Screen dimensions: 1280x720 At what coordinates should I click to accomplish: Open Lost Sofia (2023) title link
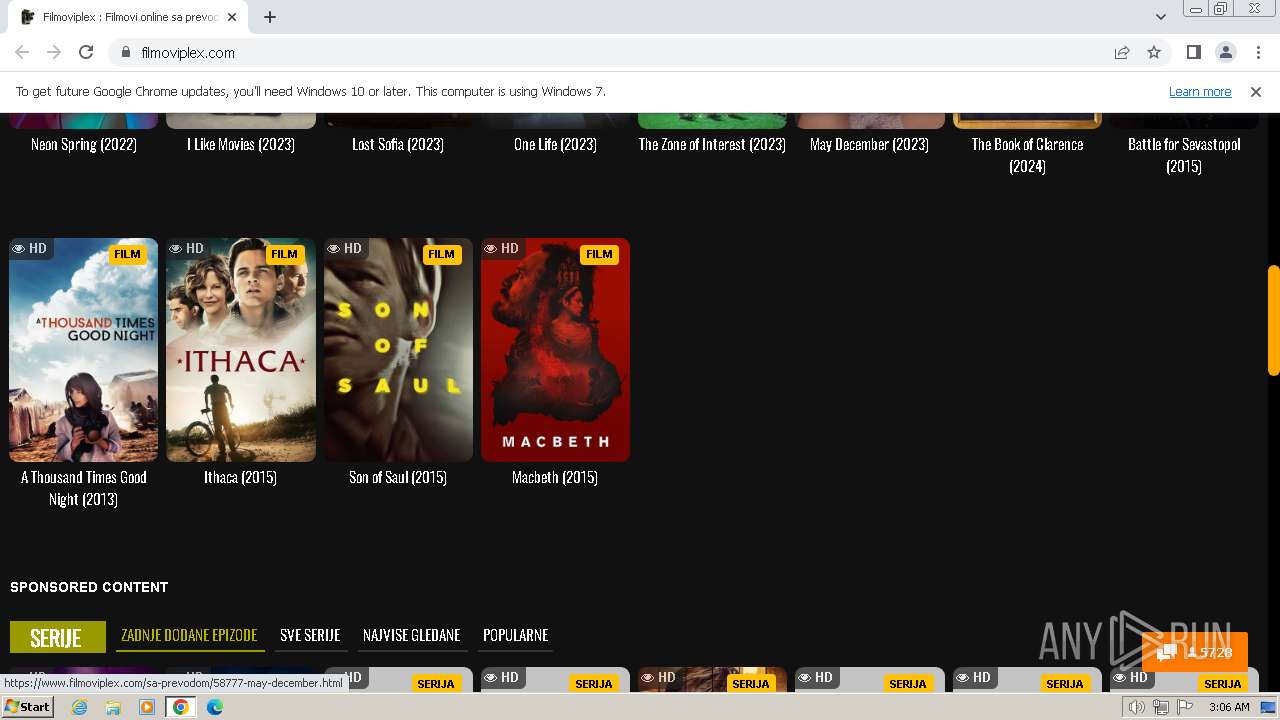point(398,144)
